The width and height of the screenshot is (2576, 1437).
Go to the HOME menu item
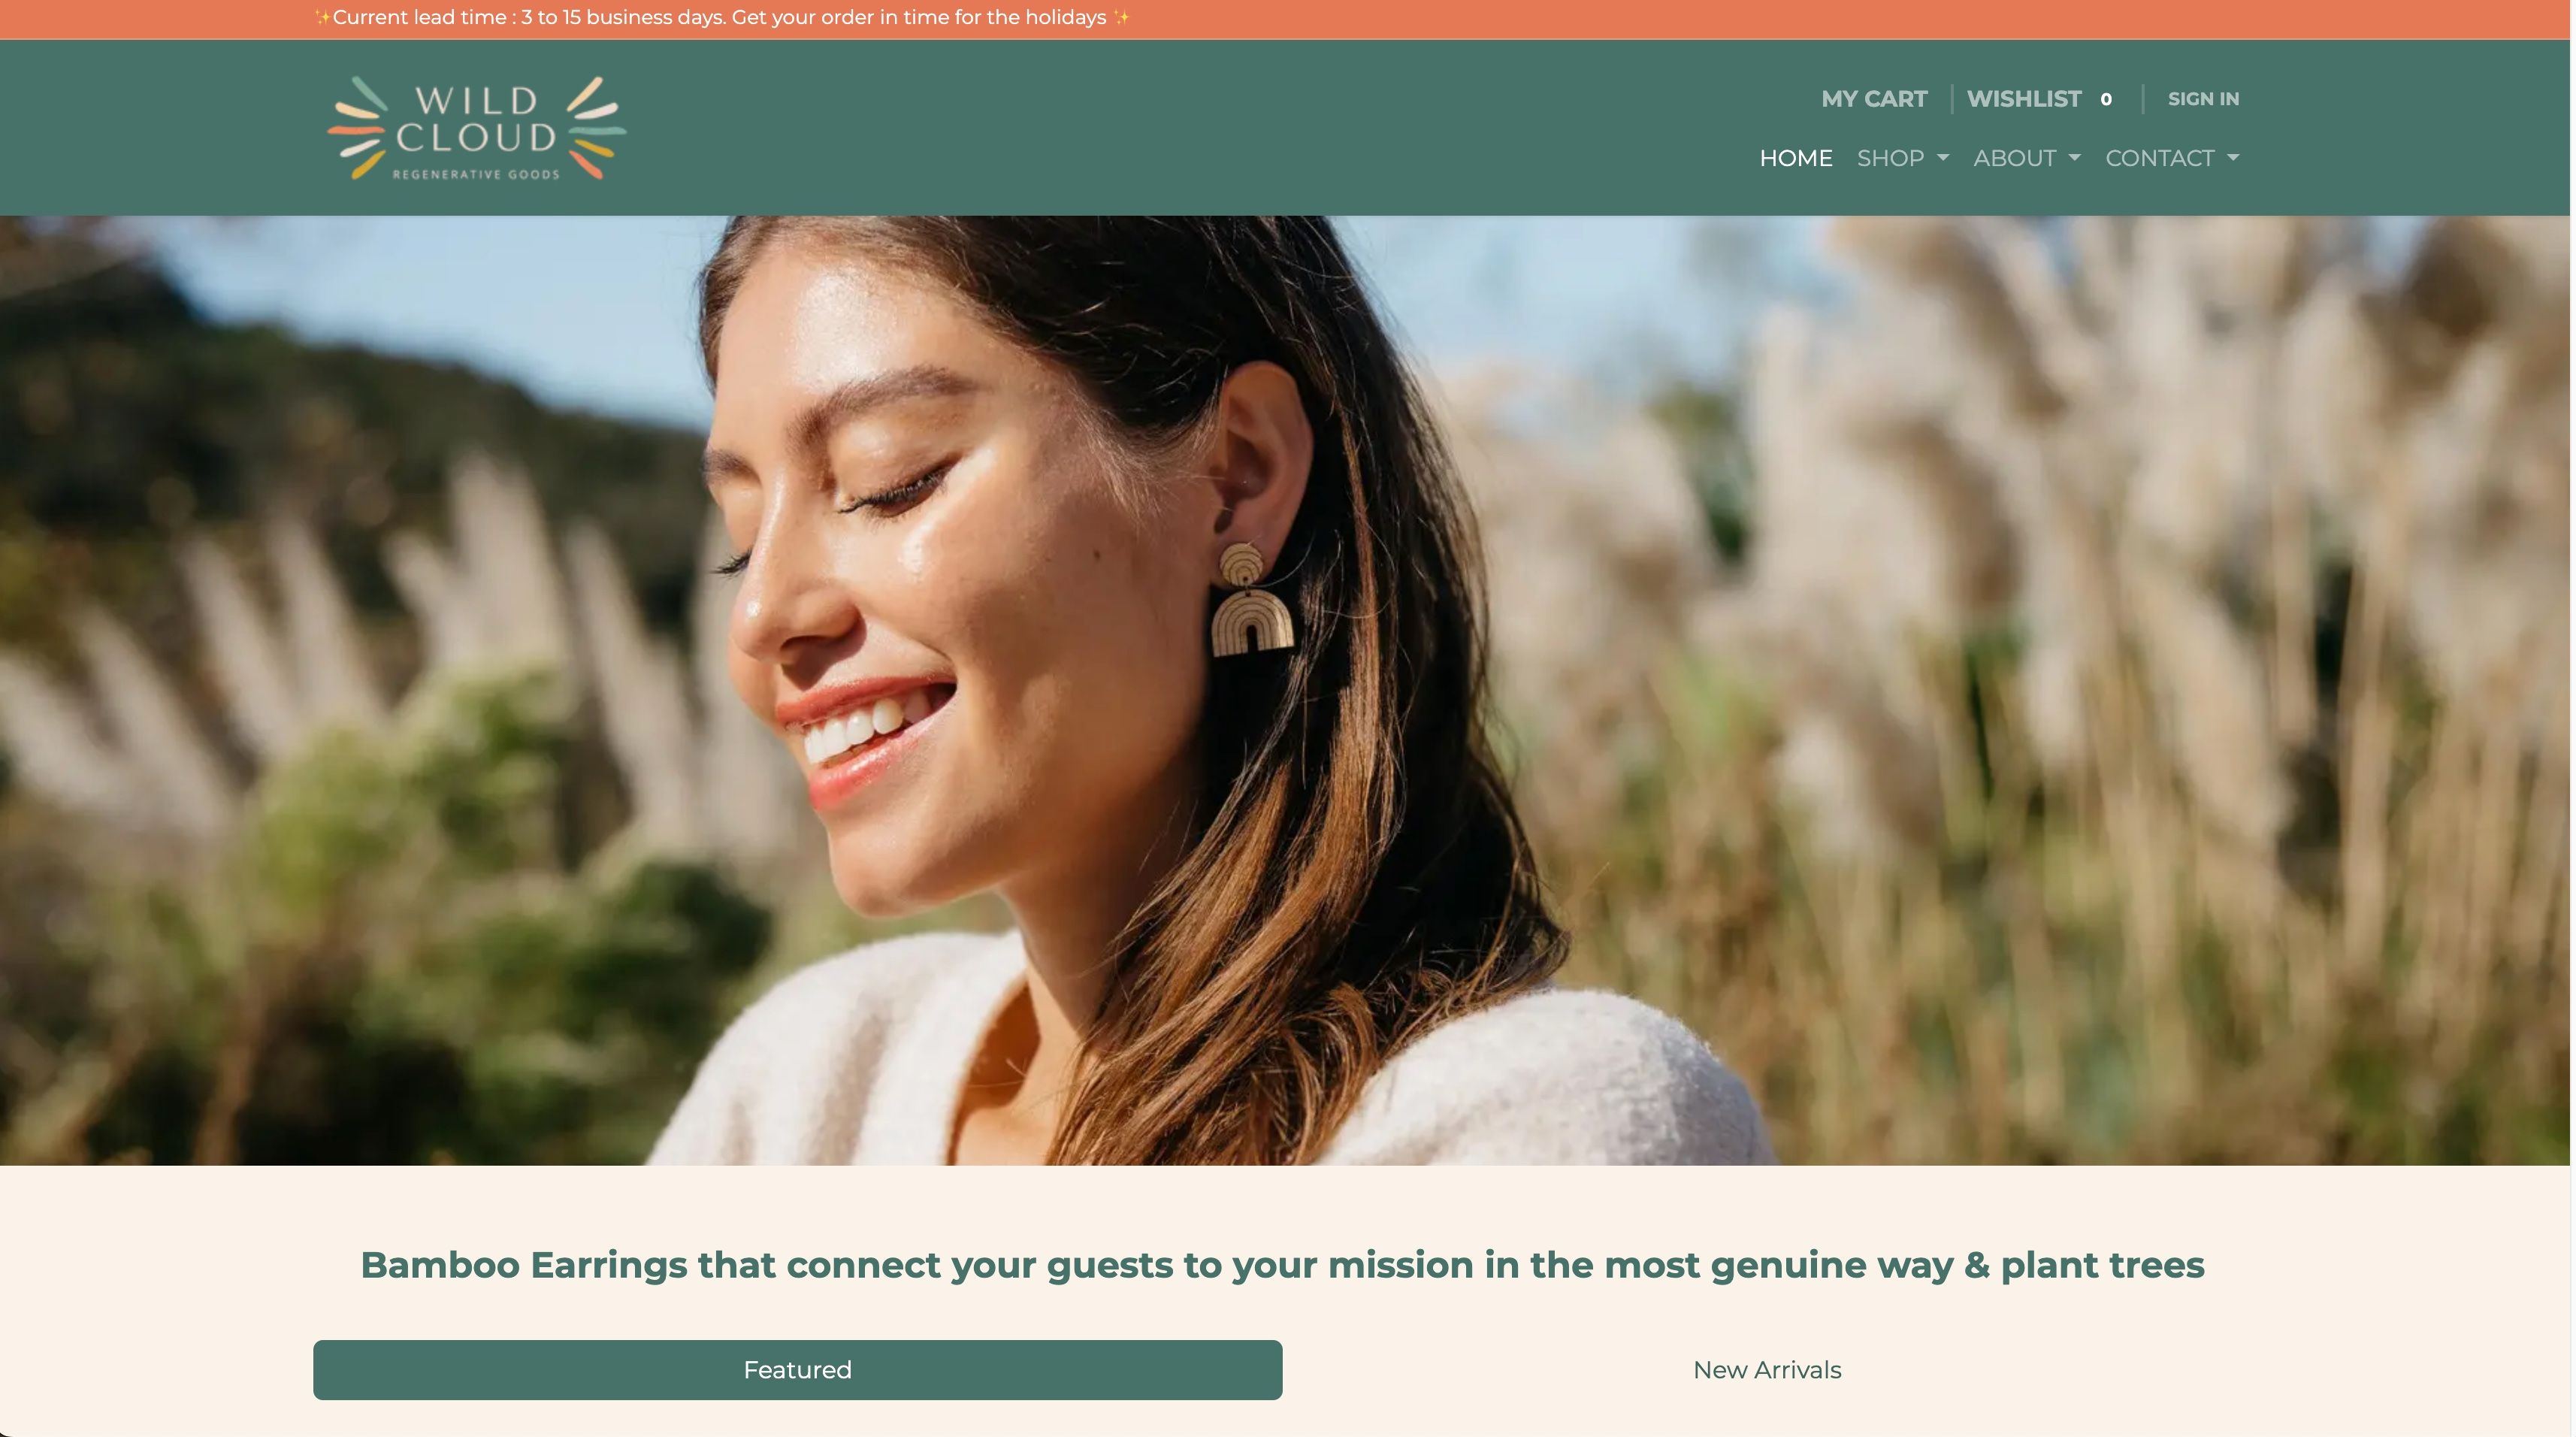(1796, 158)
